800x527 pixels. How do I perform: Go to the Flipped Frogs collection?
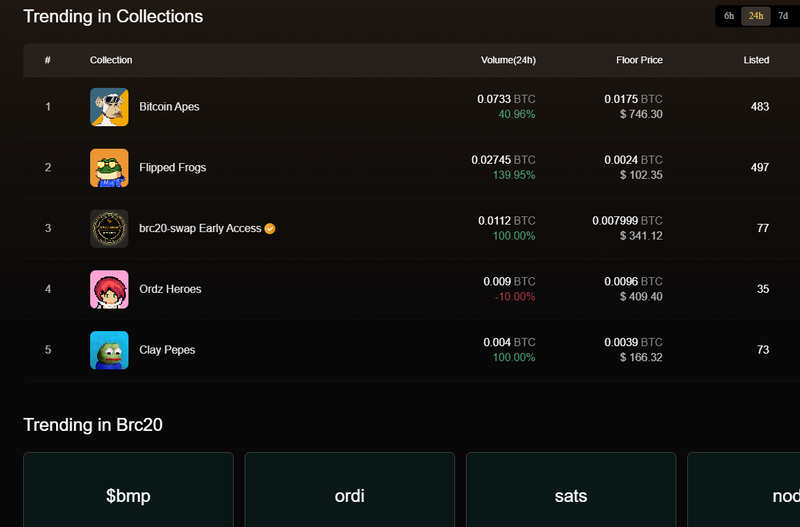click(172, 168)
